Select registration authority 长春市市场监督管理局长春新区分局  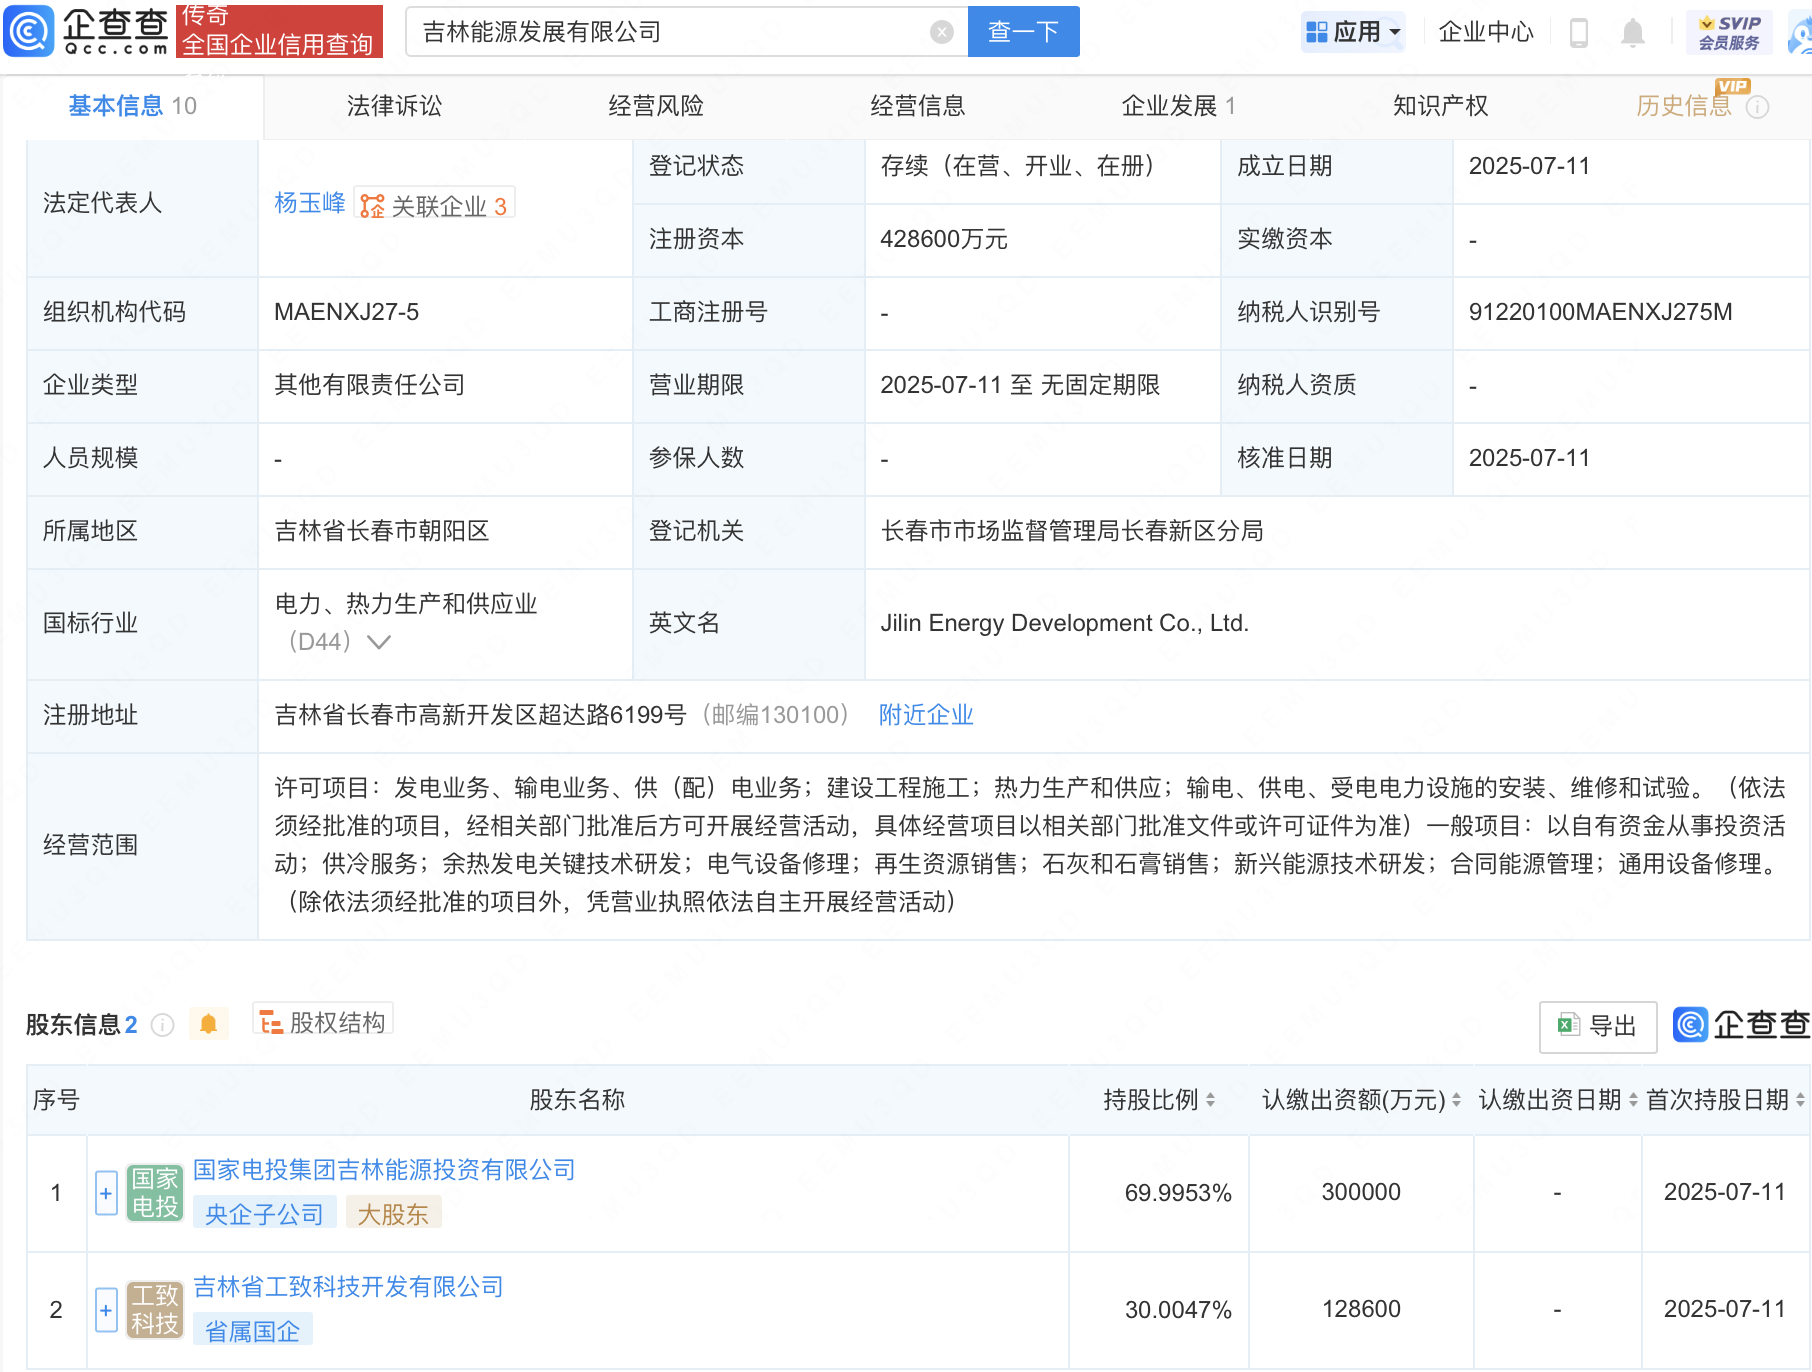[x=1072, y=531]
